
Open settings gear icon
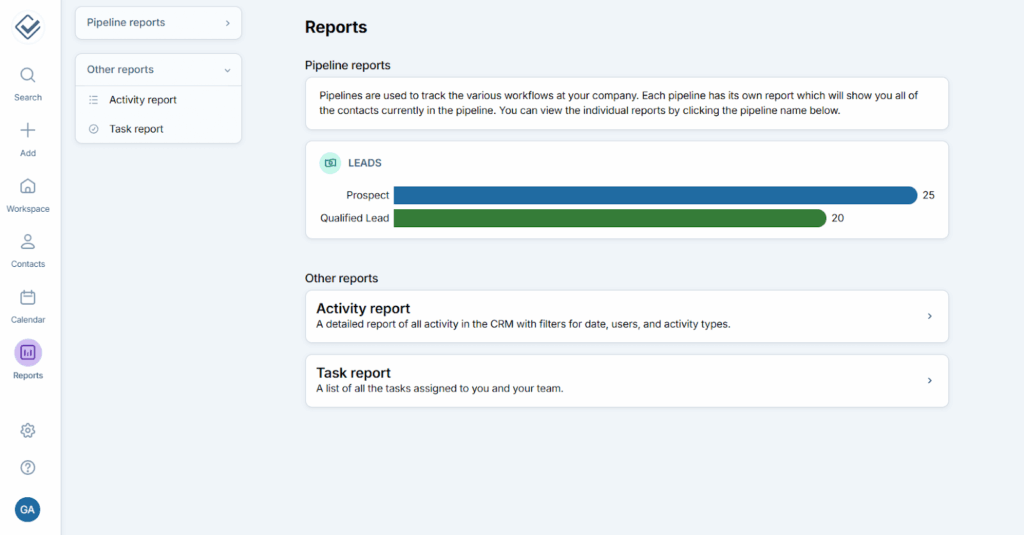pyautogui.click(x=28, y=431)
